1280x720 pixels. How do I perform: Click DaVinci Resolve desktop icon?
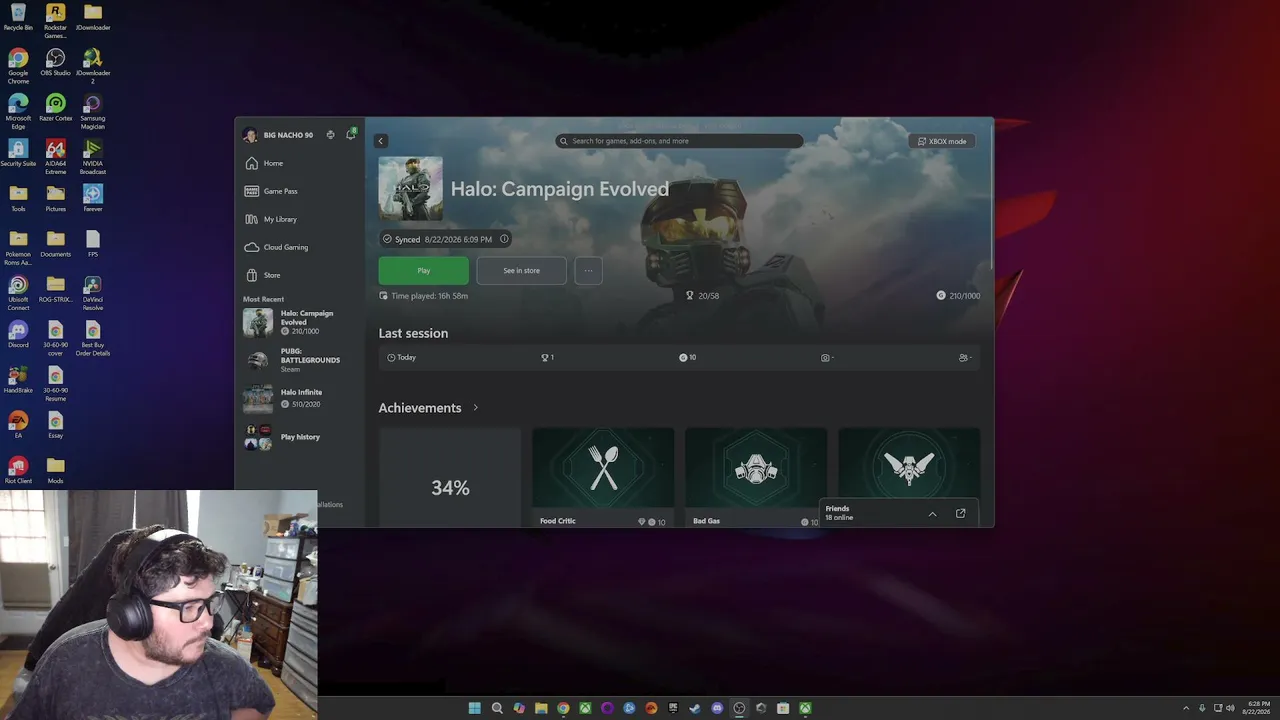pyautogui.click(x=93, y=293)
